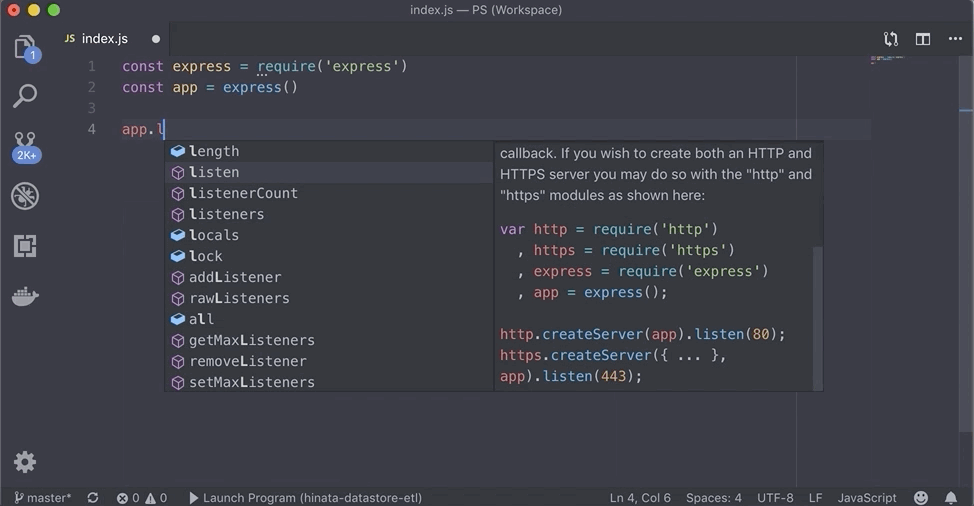Select the listeners suggestion

329,214
